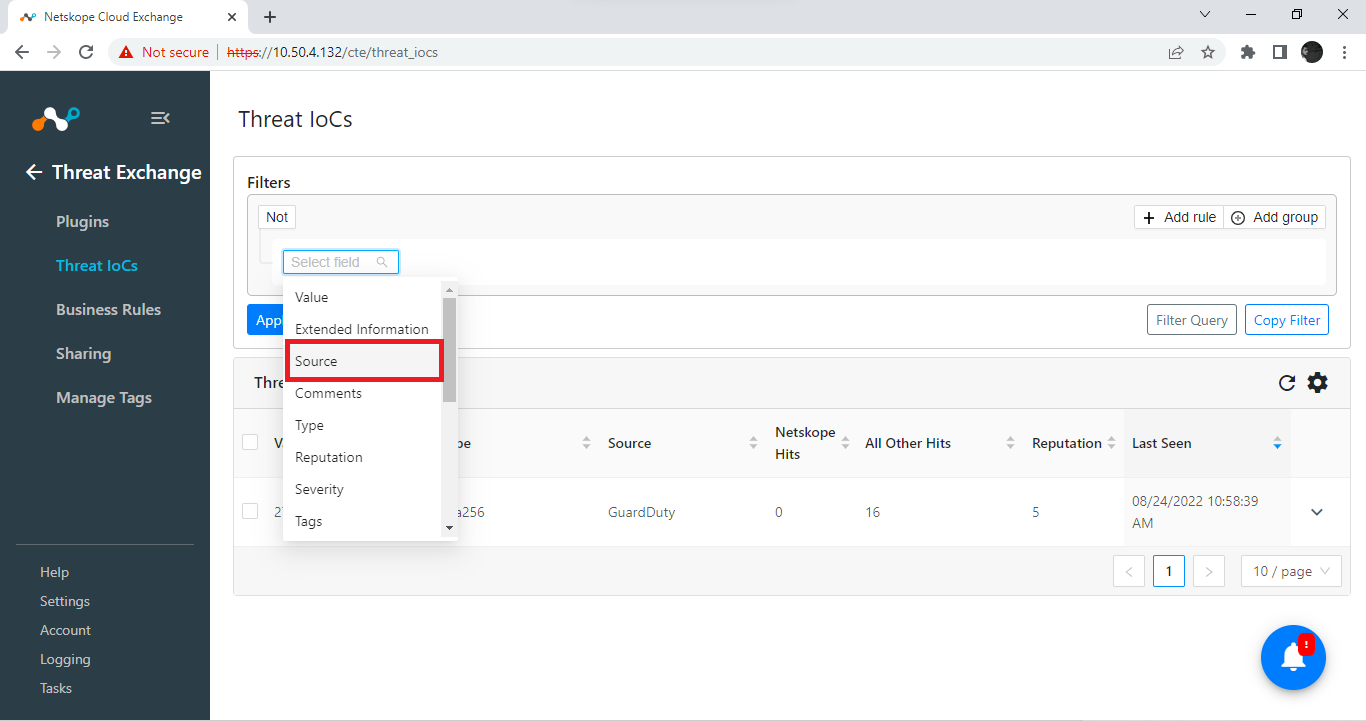
Task: Click next page arrow in pagination
Action: [x=1209, y=571]
